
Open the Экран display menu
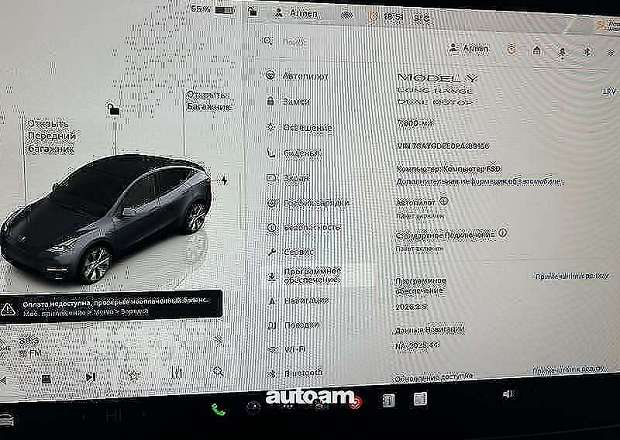click(x=288, y=178)
